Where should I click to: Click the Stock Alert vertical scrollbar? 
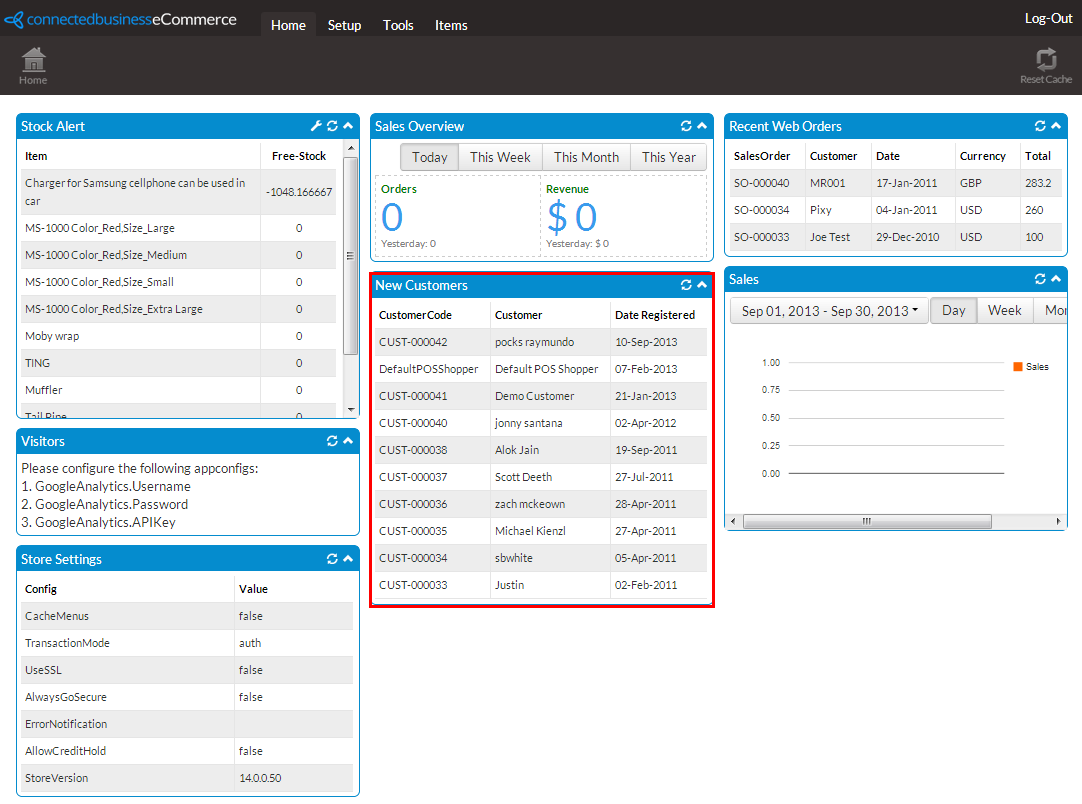[x=350, y=255]
